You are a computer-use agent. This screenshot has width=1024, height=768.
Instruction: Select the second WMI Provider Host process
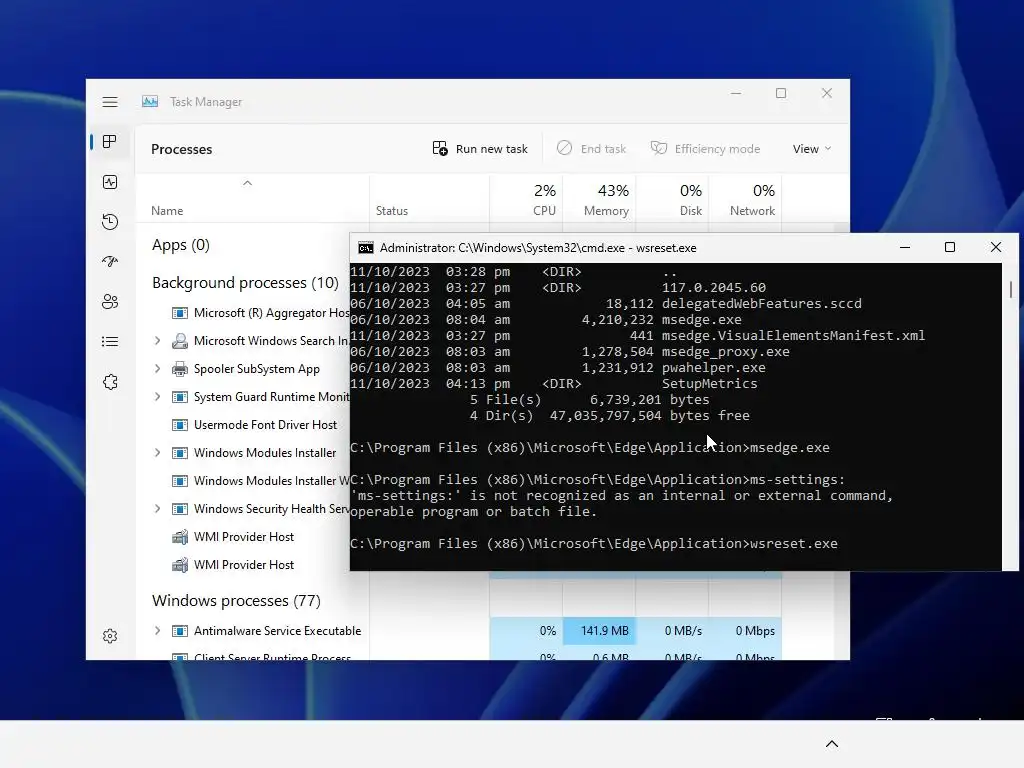click(x=243, y=565)
